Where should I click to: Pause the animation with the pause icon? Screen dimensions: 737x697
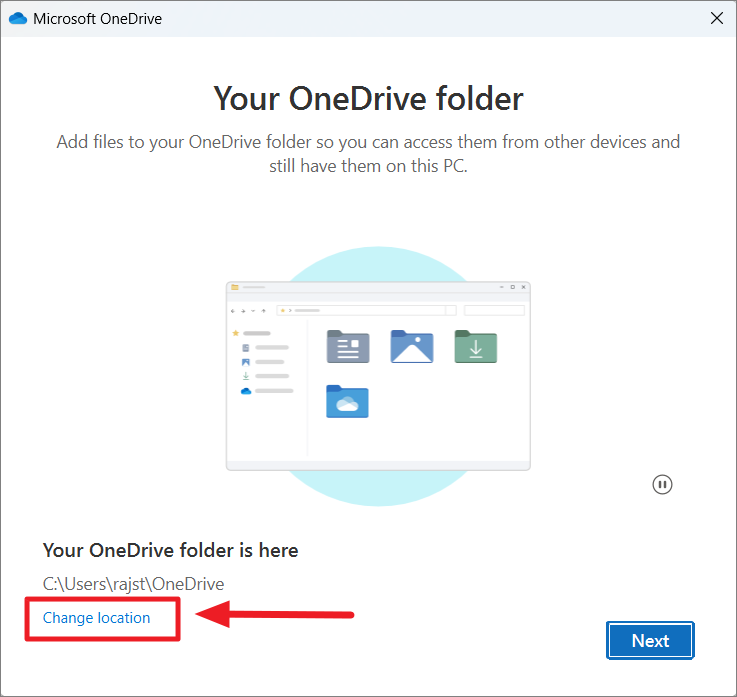point(662,485)
